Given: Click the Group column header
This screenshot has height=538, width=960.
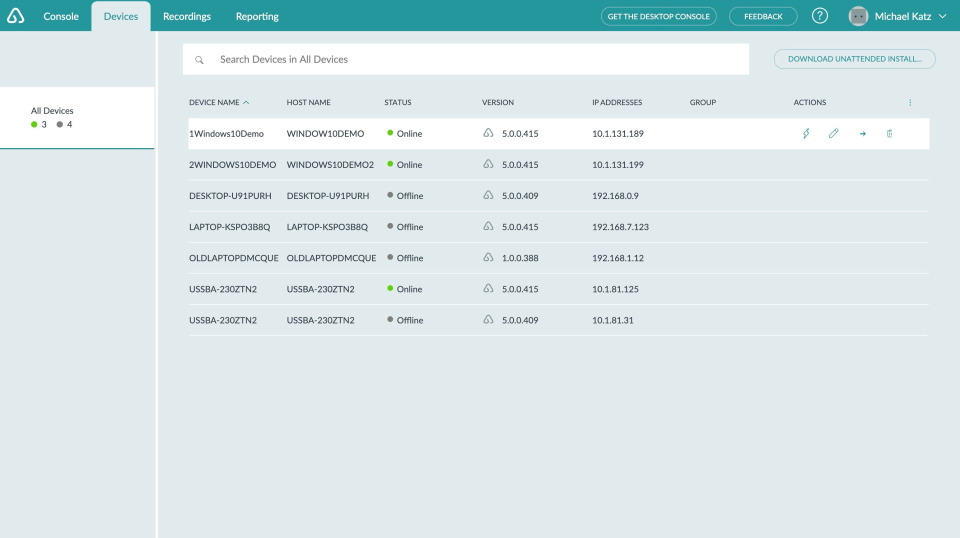Looking at the screenshot, I should (x=703, y=102).
